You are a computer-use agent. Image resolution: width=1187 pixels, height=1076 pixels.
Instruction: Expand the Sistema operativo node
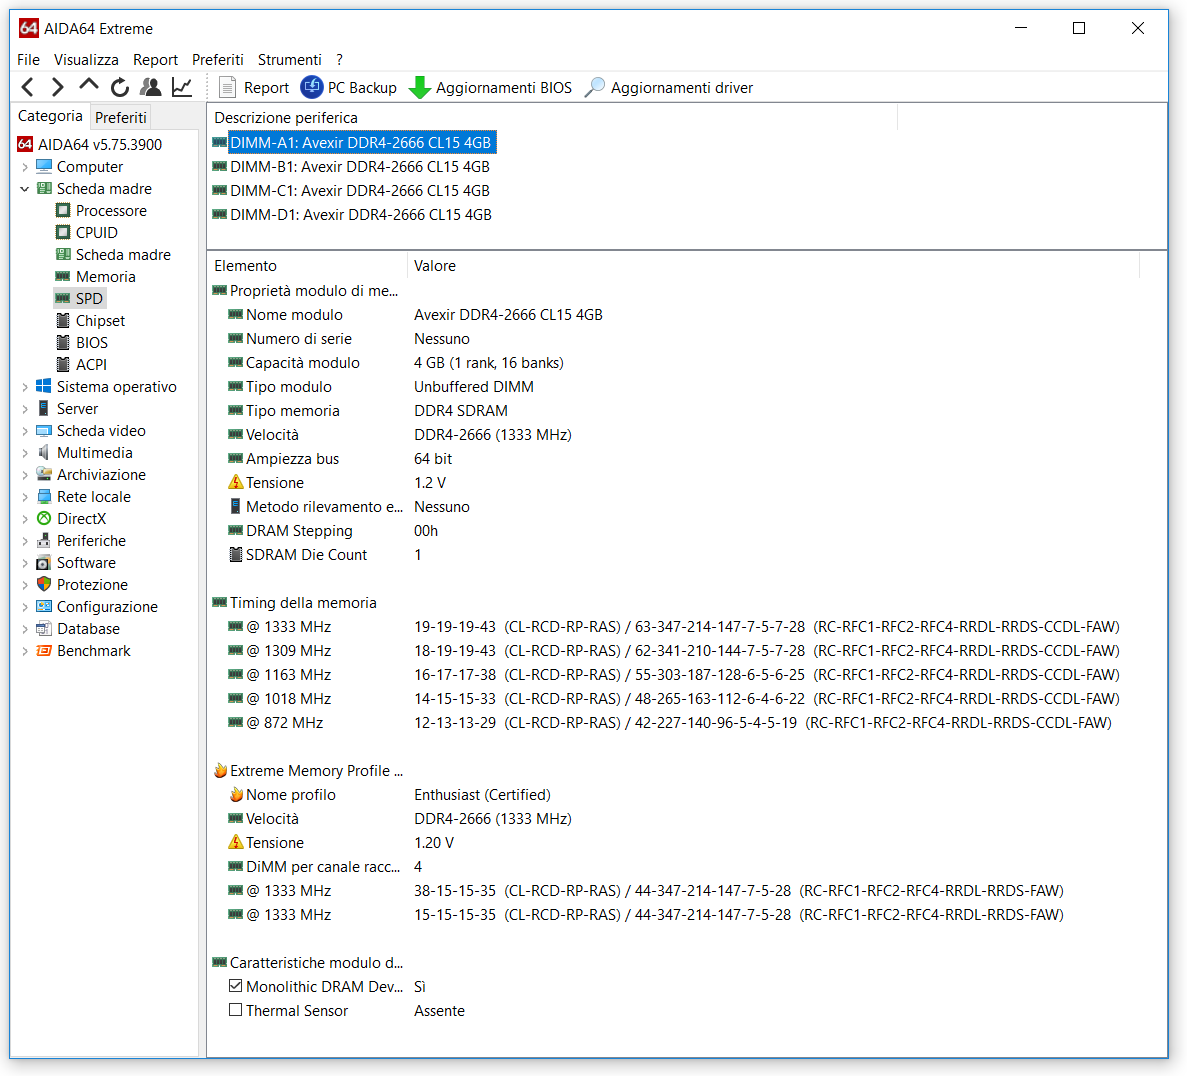24,387
